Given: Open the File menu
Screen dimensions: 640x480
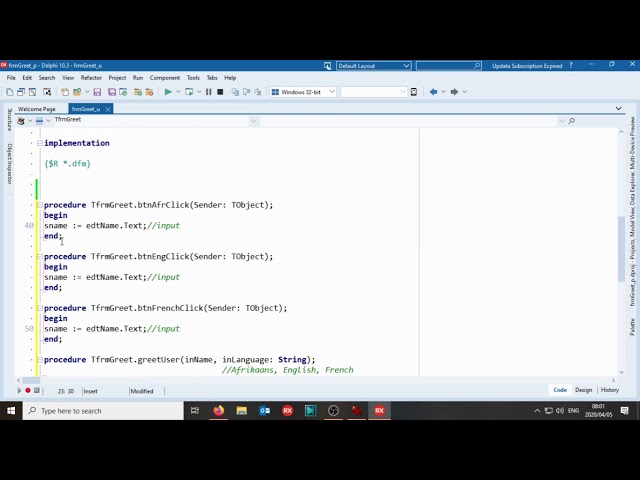Looking at the screenshot, I should [x=11, y=78].
